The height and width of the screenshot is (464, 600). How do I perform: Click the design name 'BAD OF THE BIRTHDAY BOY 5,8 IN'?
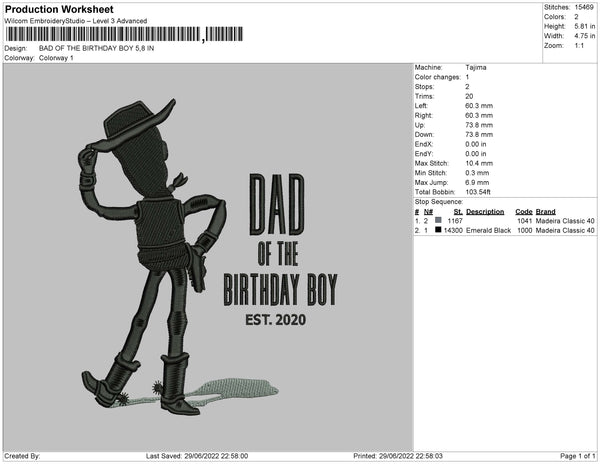pos(96,49)
